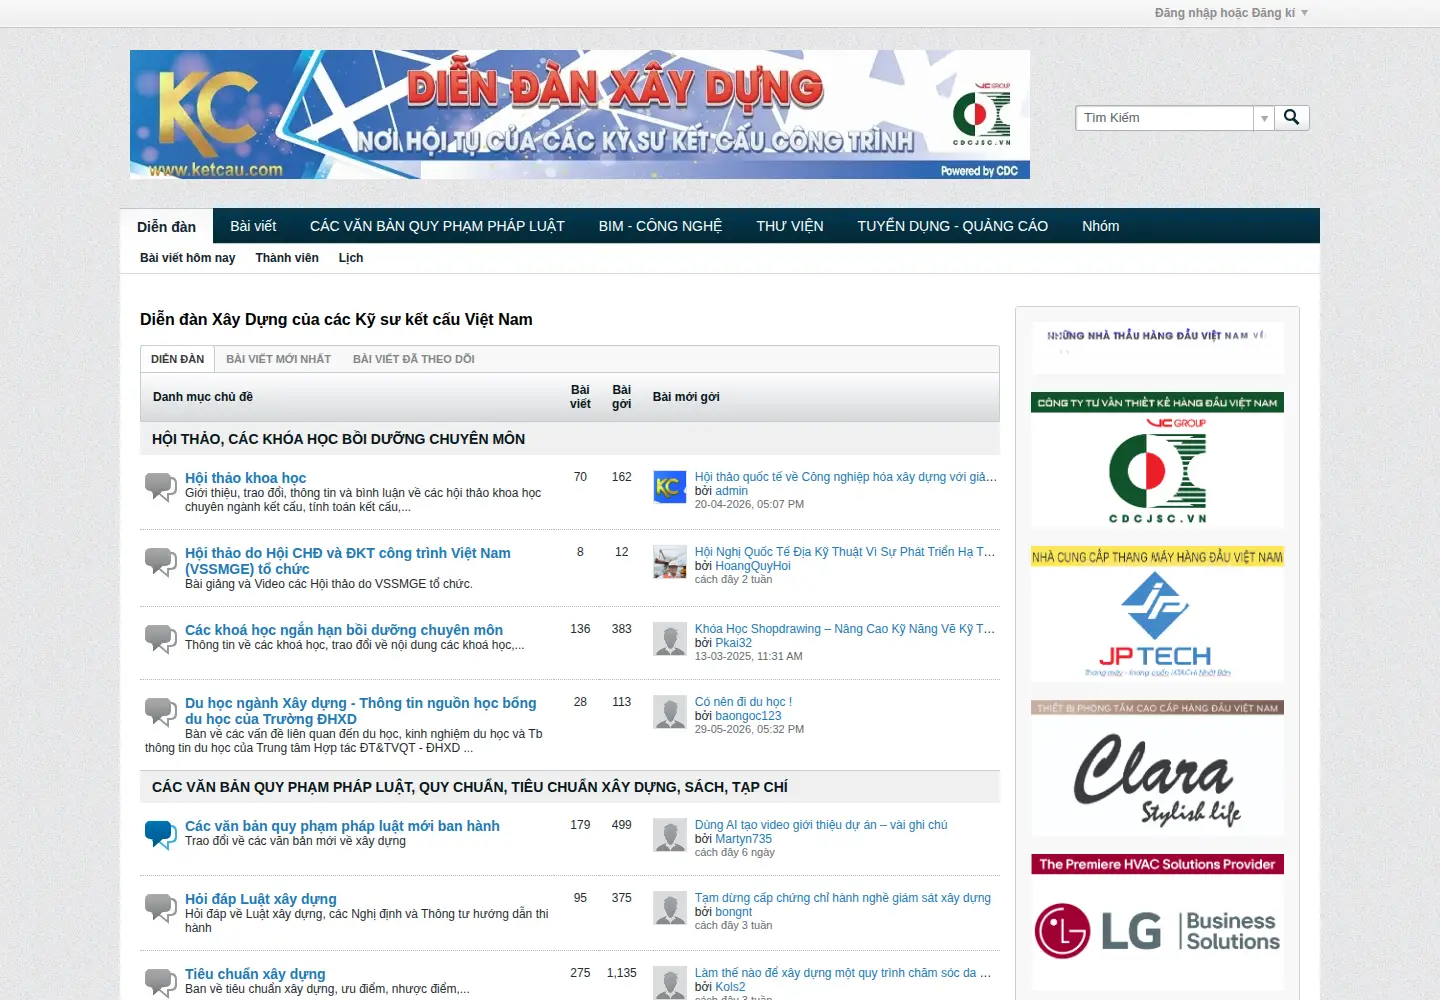Click the LG Business Solutions advertisement
Screen dimensions: 1440x1000
point(1158,922)
